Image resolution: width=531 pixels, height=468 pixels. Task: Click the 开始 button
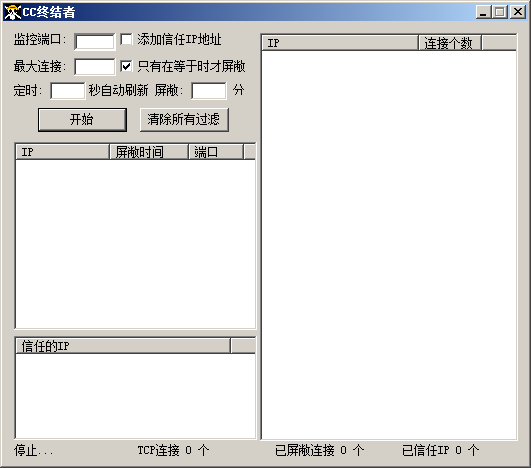(x=82, y=120)
